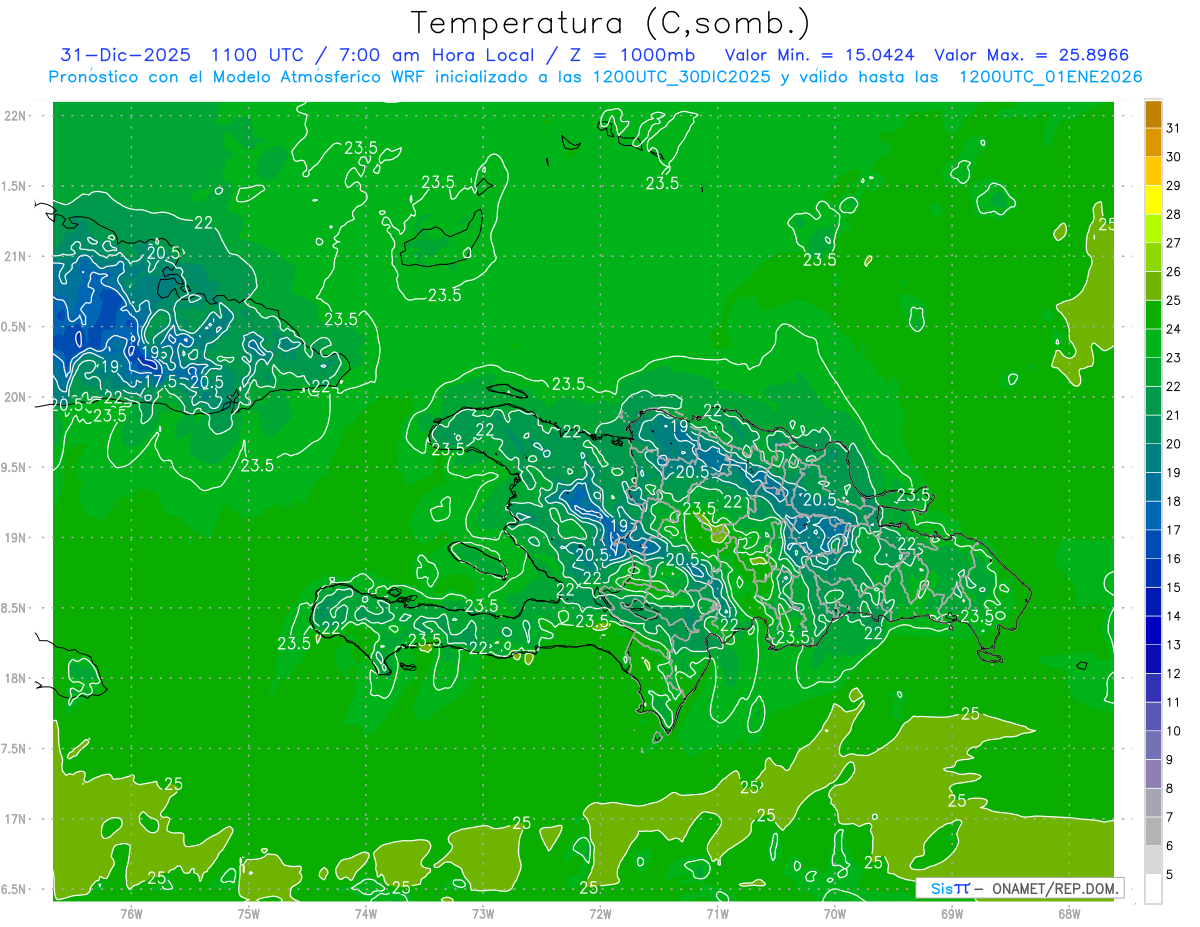Click the time label '1100 UTC'
The image size is (1200, 927).
tap(258, 55)
